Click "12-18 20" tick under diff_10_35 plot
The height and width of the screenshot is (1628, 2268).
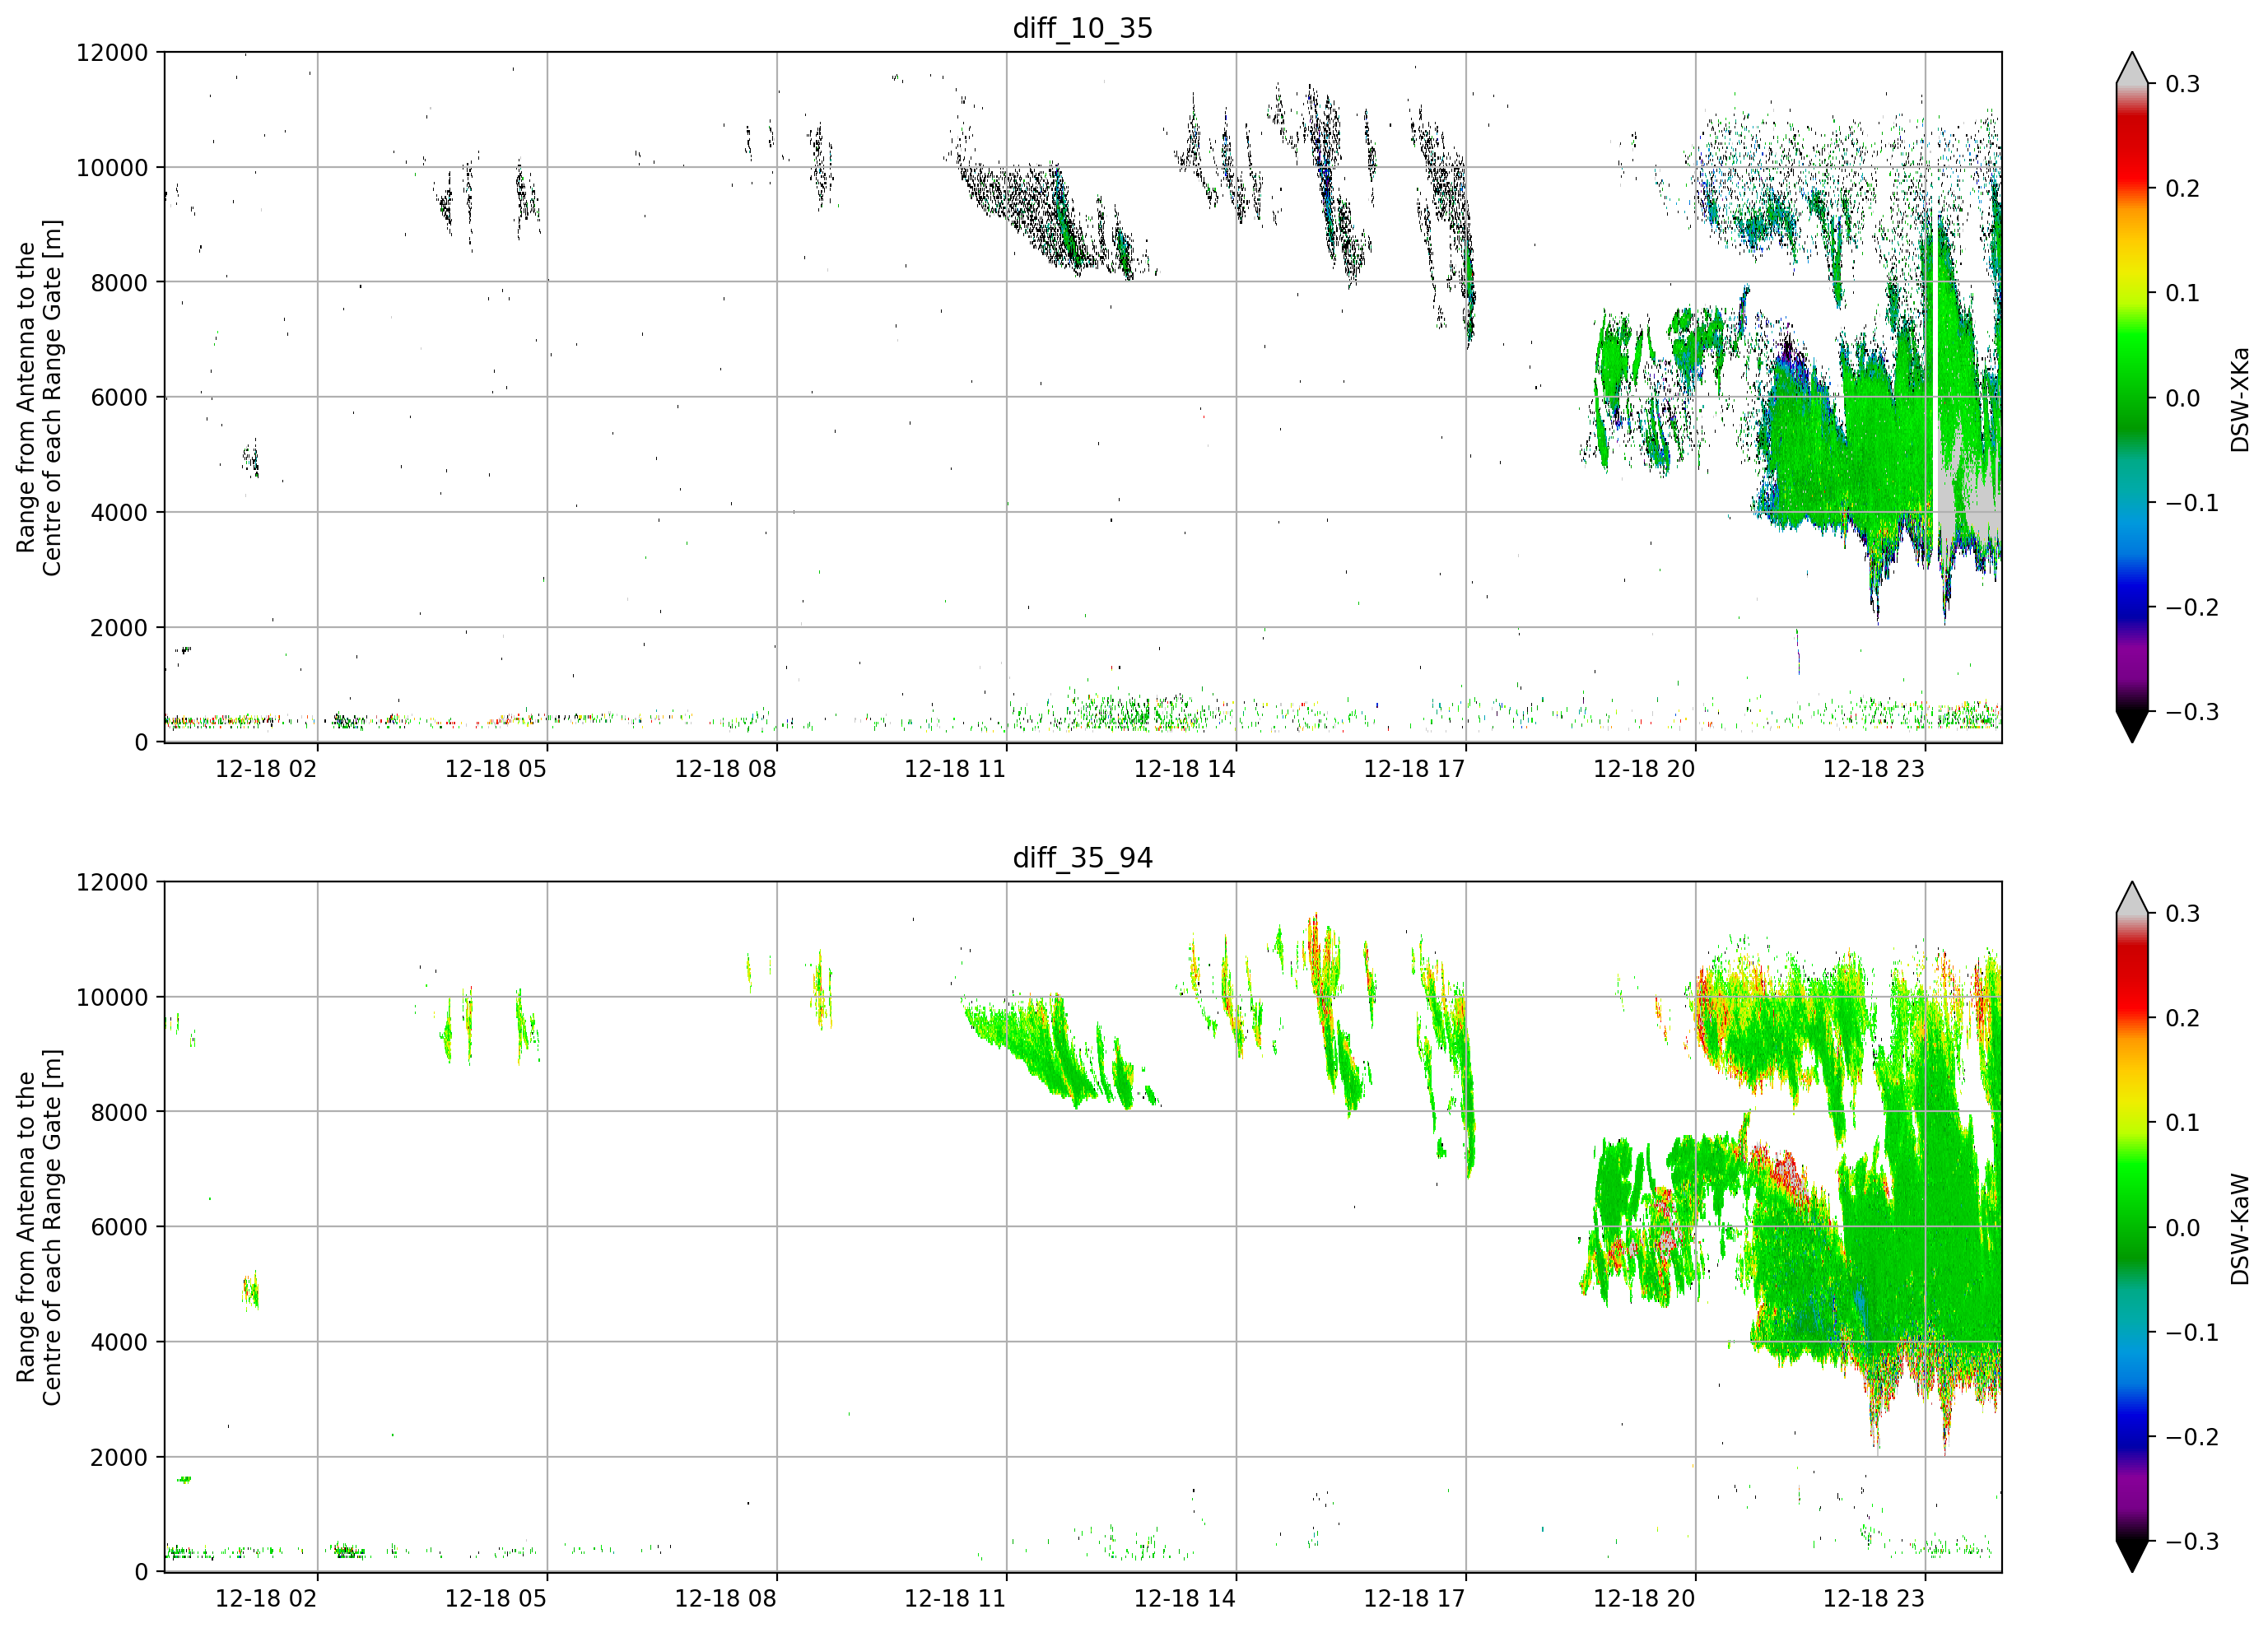1644,769
